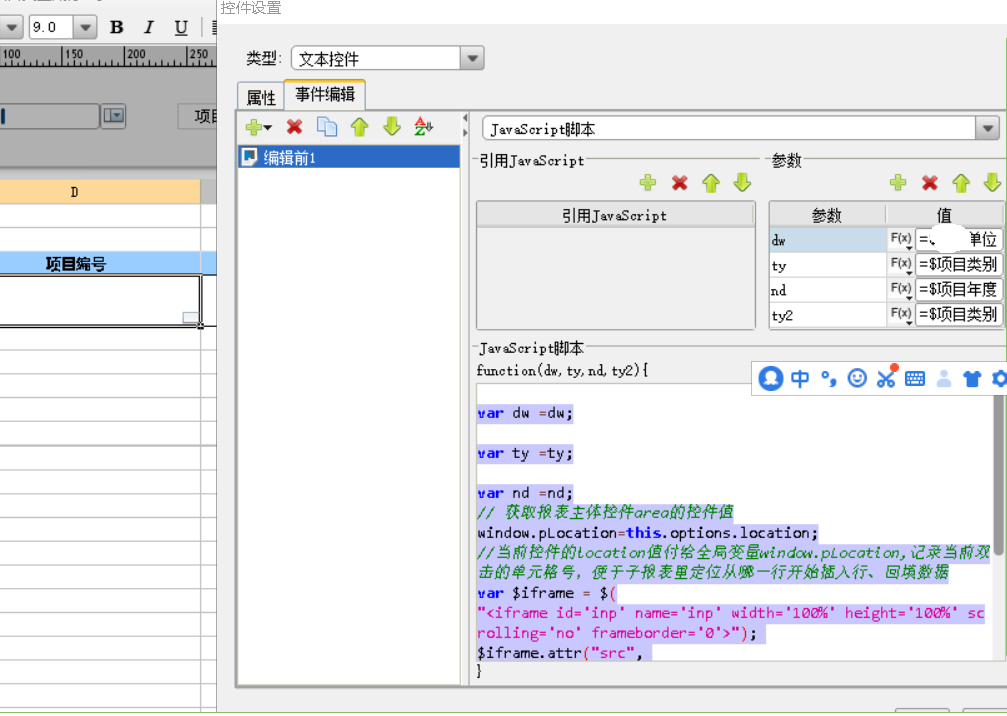Open the F(x) formula selector for nd

pyautogui.click(x=900, y=290)
